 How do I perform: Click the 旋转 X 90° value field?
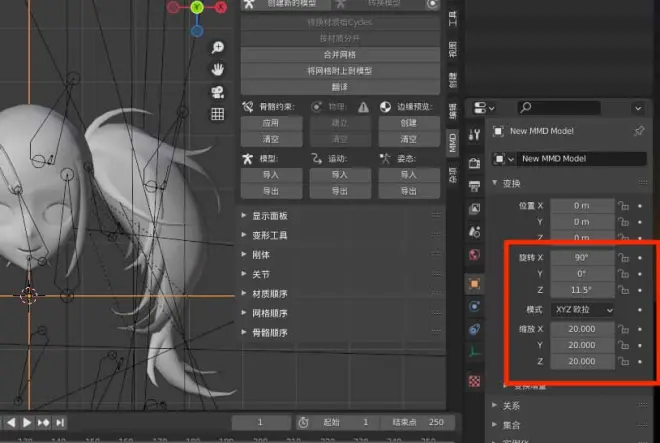click(x=582, y=258)
